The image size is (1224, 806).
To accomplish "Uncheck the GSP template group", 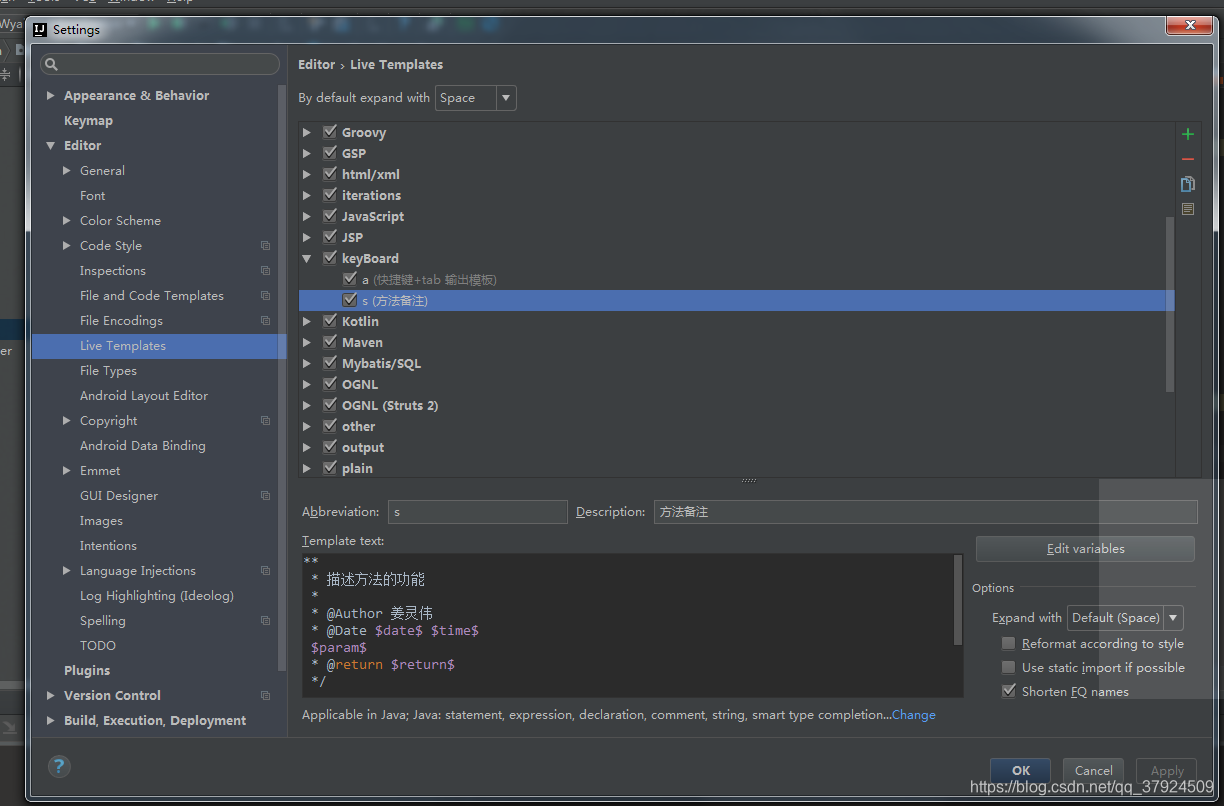I will (330, 153).
